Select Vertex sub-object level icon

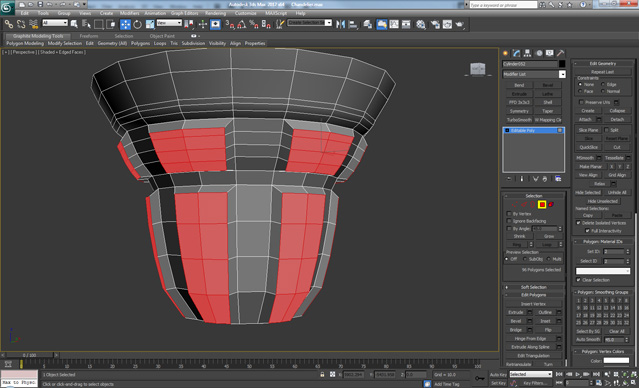pyautogui.click(x=515, y=205)
